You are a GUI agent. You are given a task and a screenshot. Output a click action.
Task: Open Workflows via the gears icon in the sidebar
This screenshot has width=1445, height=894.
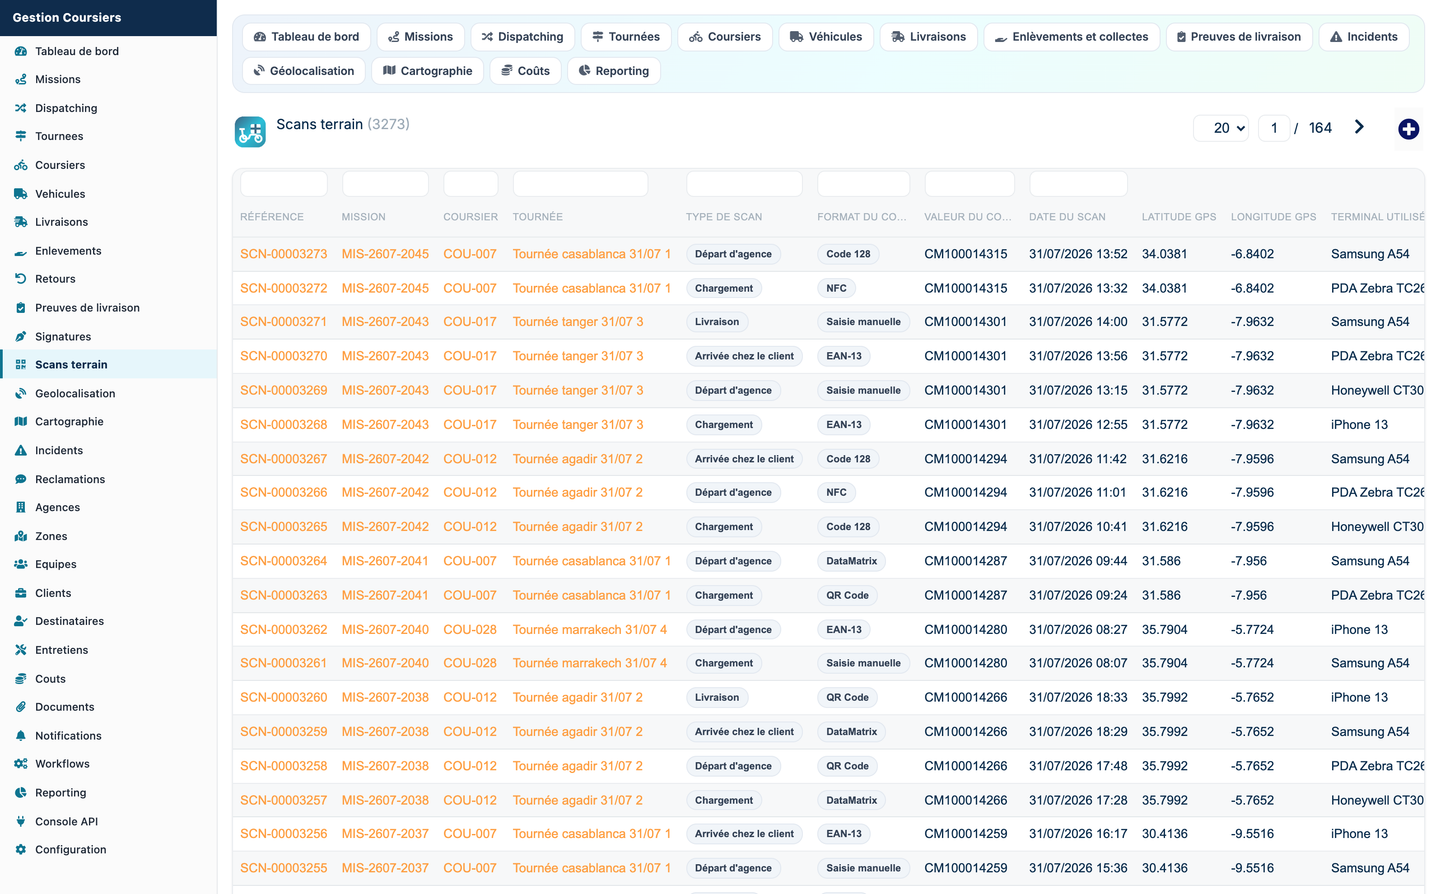20,764
